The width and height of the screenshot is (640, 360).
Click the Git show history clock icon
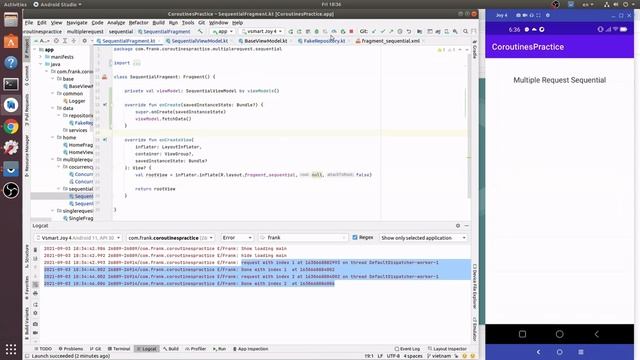click(x=400, y=31)
